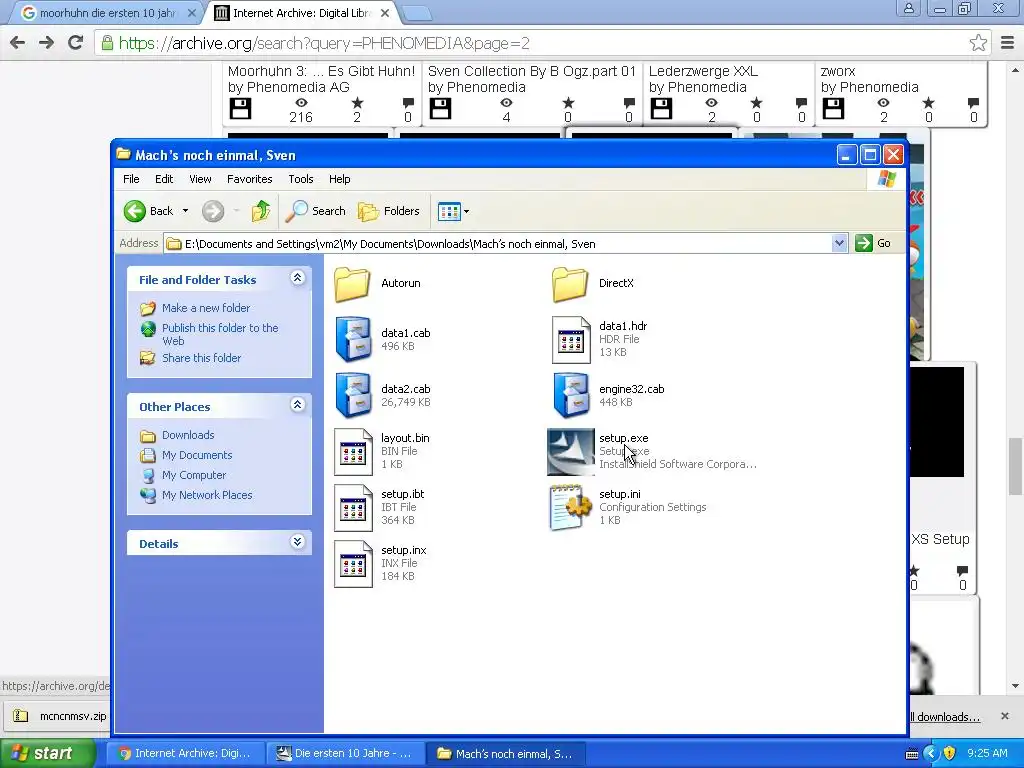
Task: Click the browser vertical scrollbar thumb
Action: pos(1015,466)
